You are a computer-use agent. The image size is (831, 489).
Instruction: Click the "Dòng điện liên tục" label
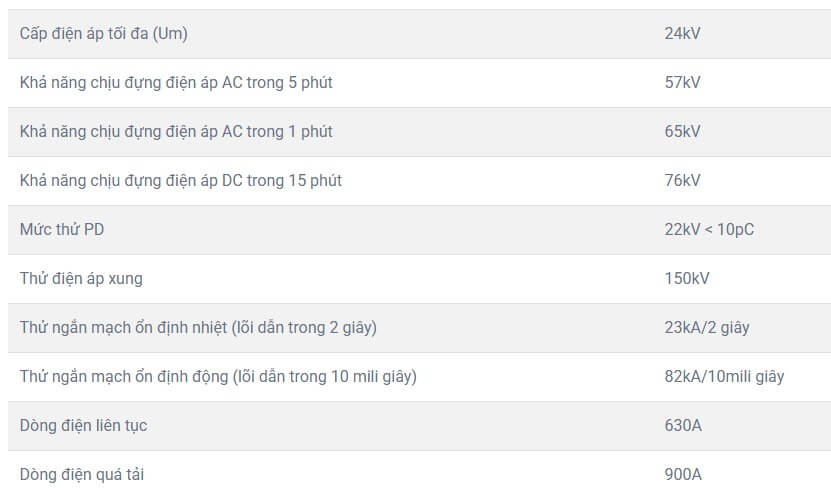(84, 425)
